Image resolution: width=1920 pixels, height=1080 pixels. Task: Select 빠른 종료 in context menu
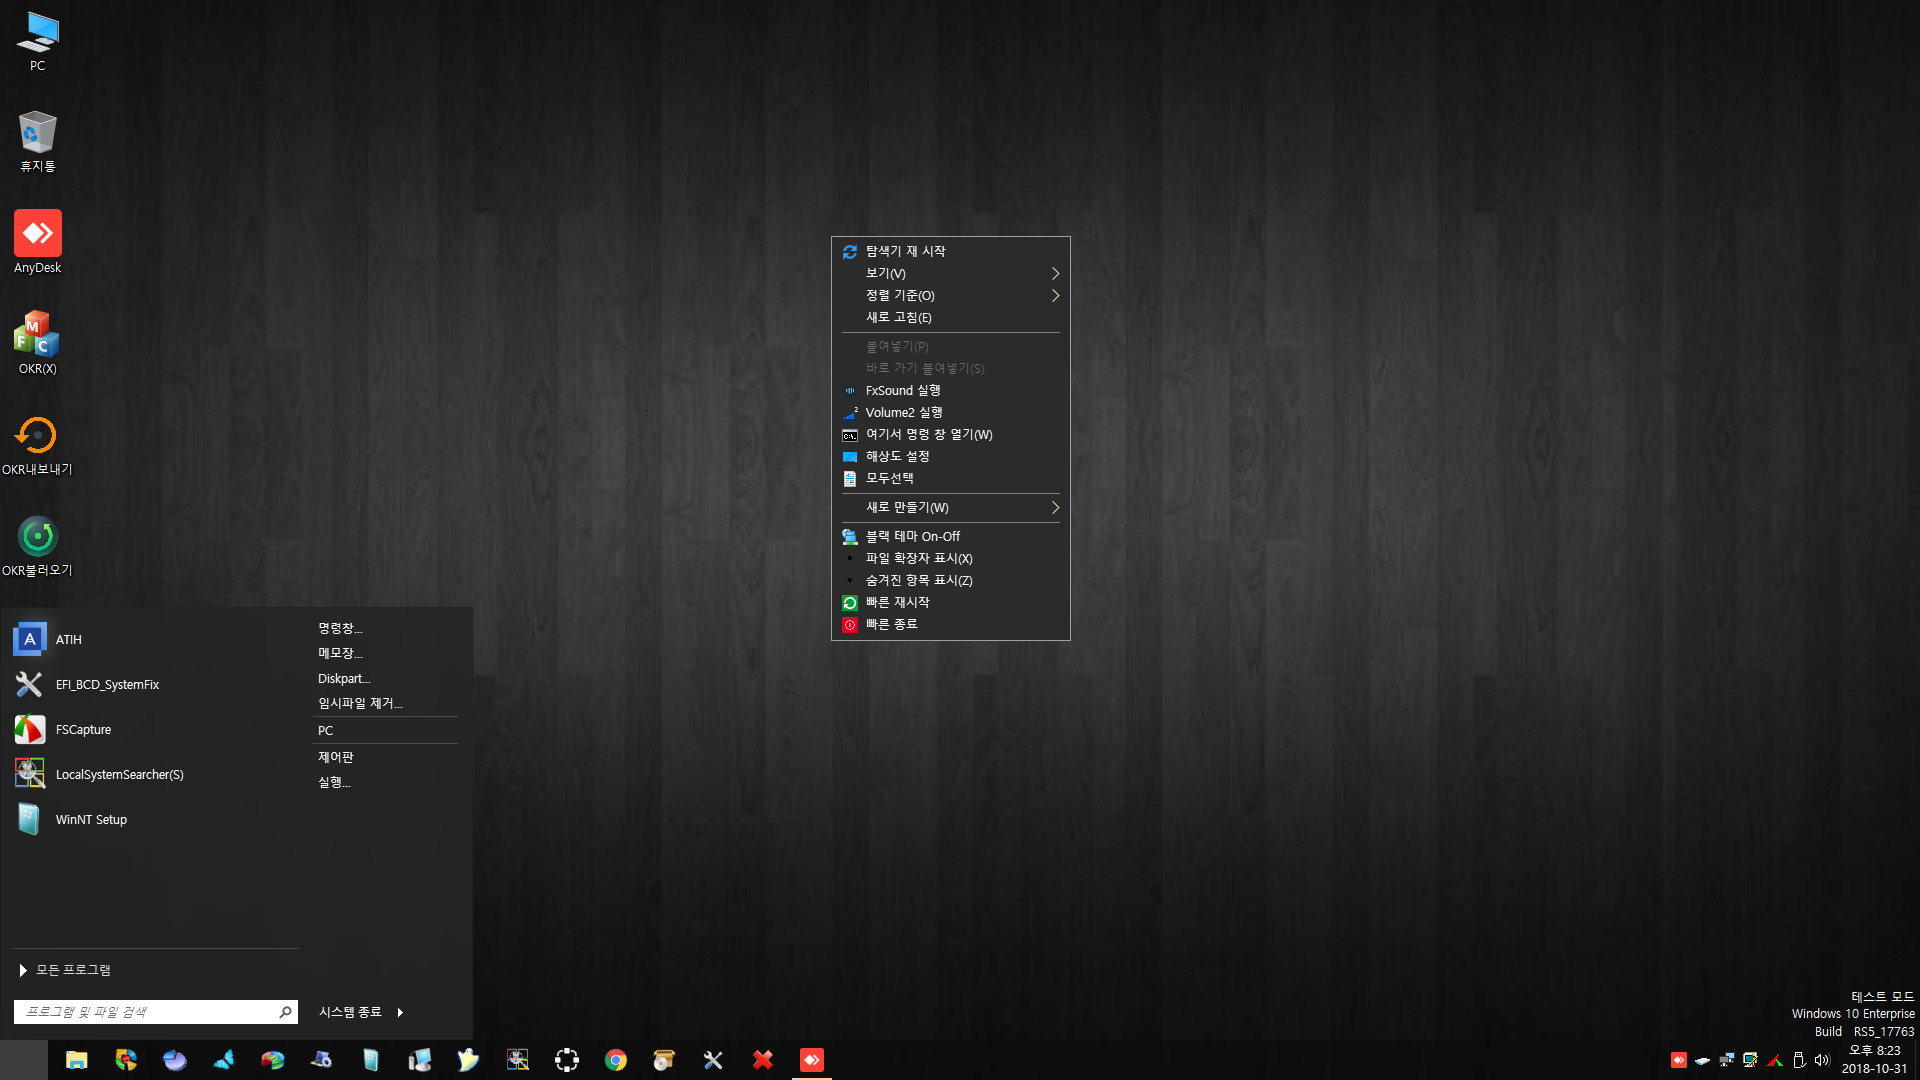pyautogui.click(x=950, y=624)
